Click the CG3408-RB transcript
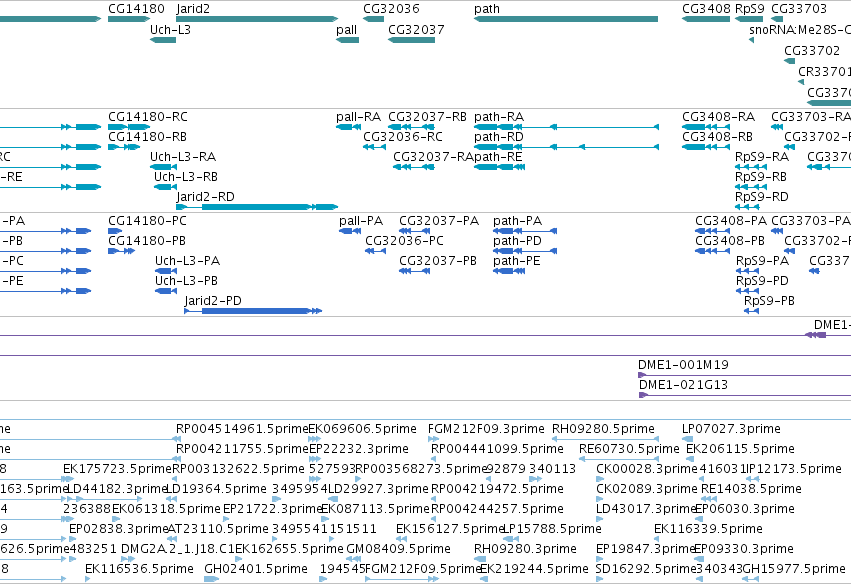This screenshot has height=584, width=851. [706, 147]
